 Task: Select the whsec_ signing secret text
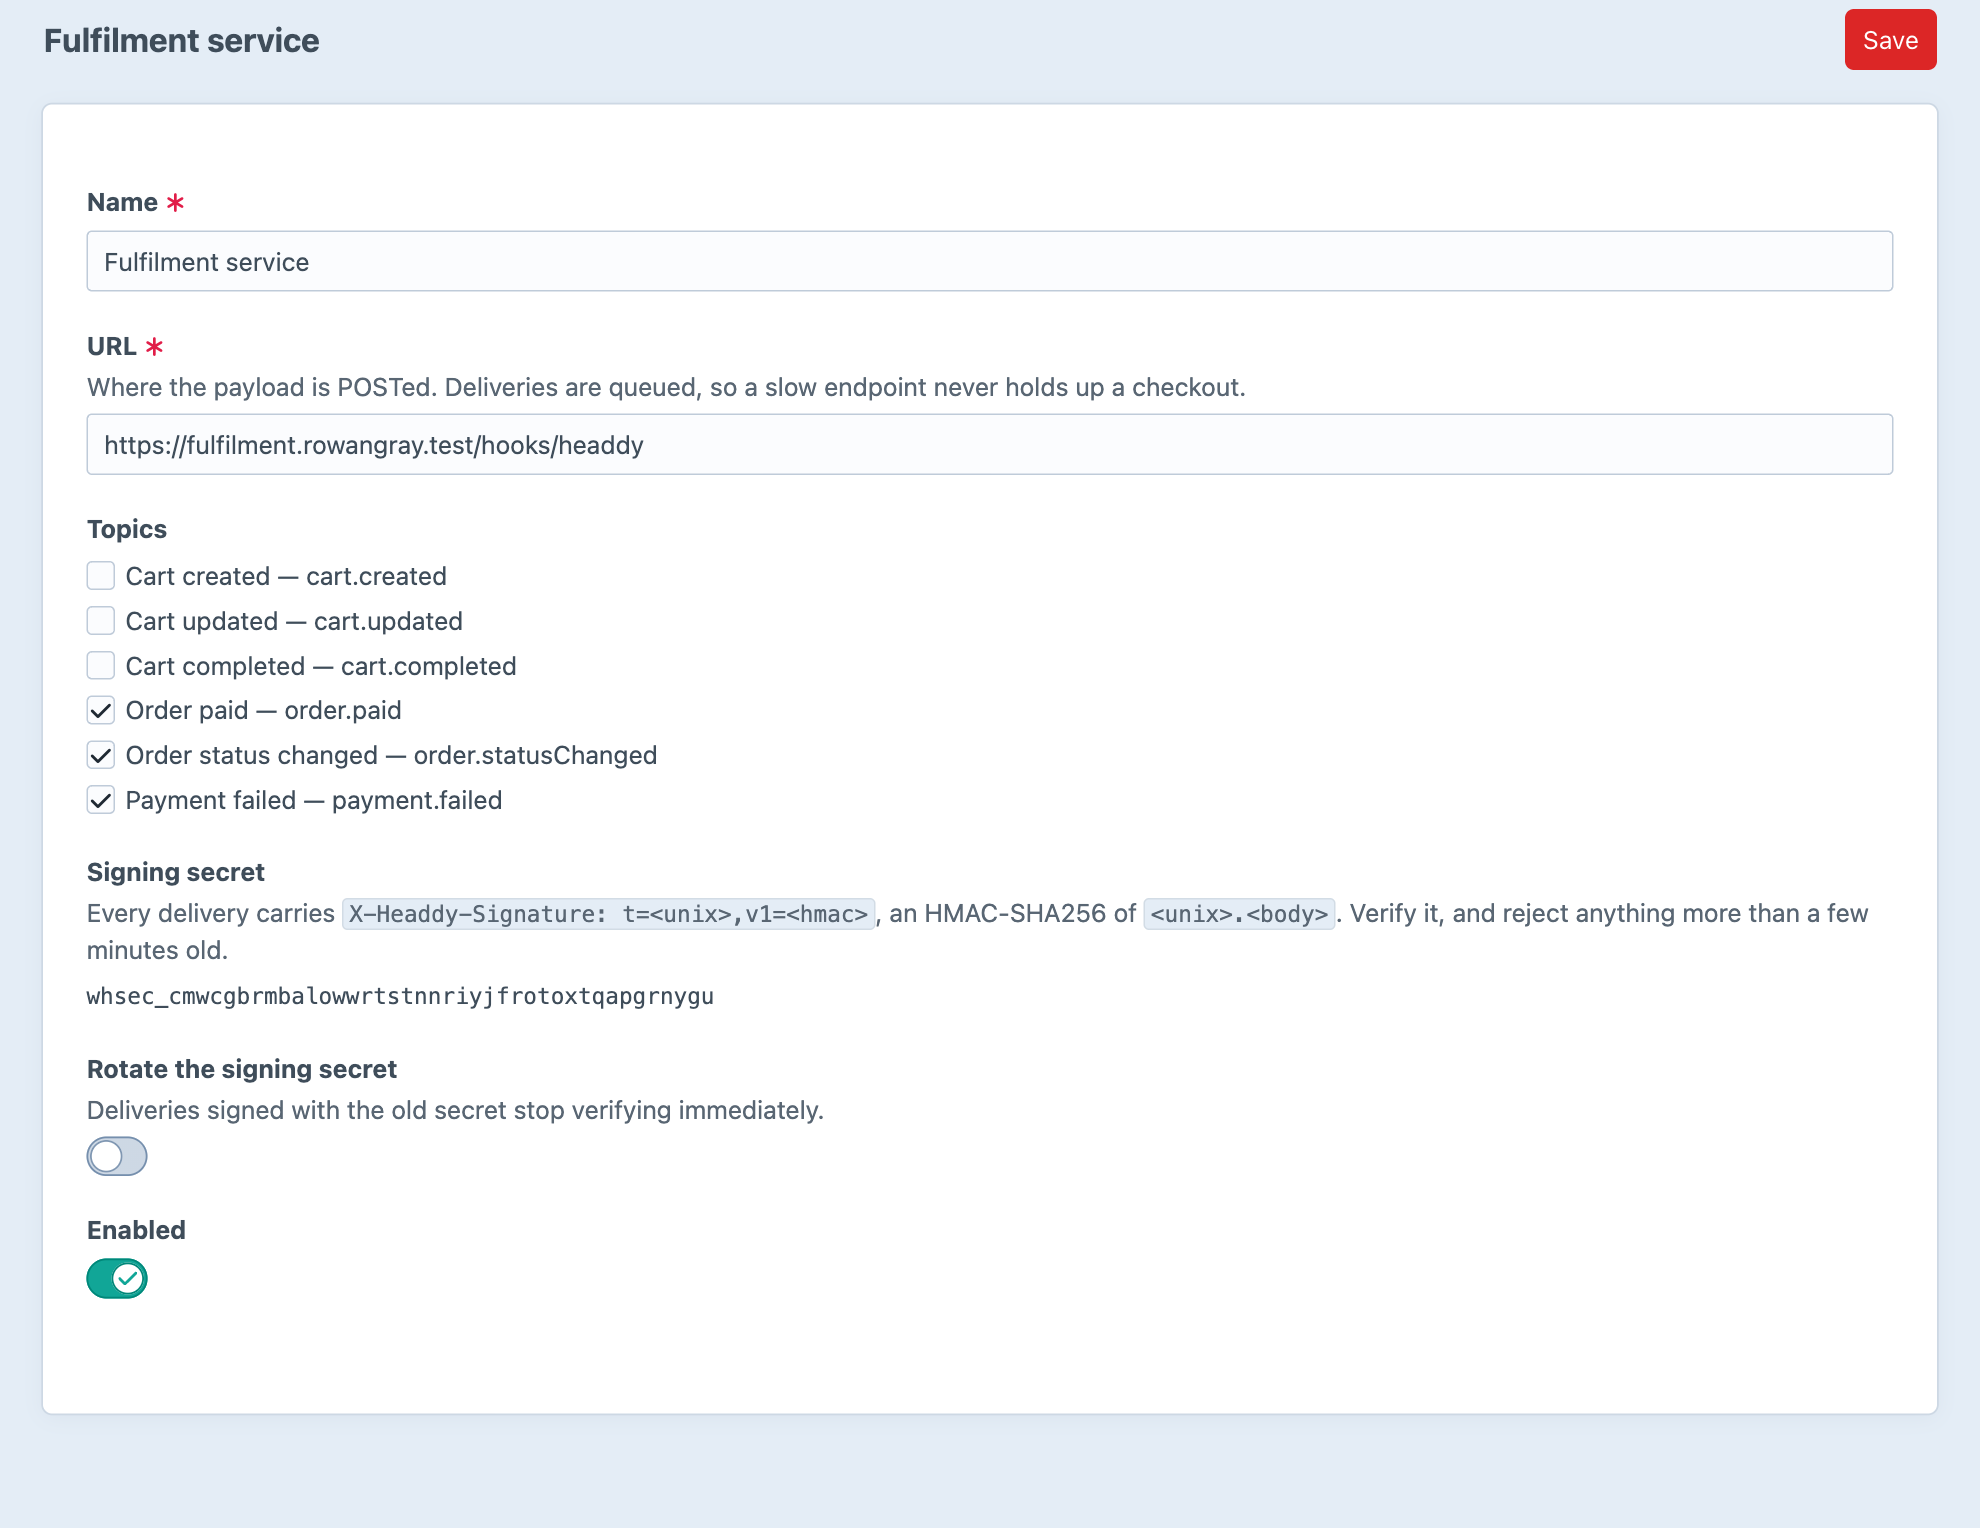click(x=400, y=996)
